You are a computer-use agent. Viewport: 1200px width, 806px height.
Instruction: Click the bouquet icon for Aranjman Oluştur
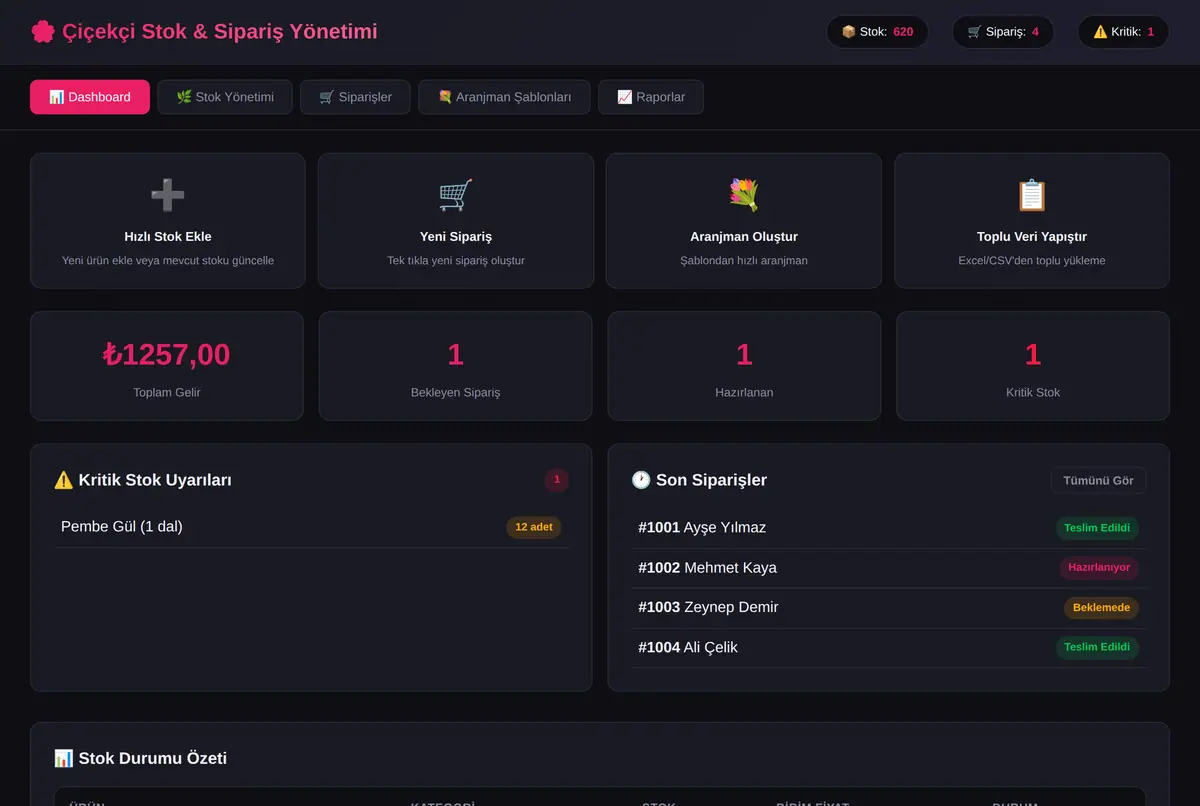click(x=744, y=195)
